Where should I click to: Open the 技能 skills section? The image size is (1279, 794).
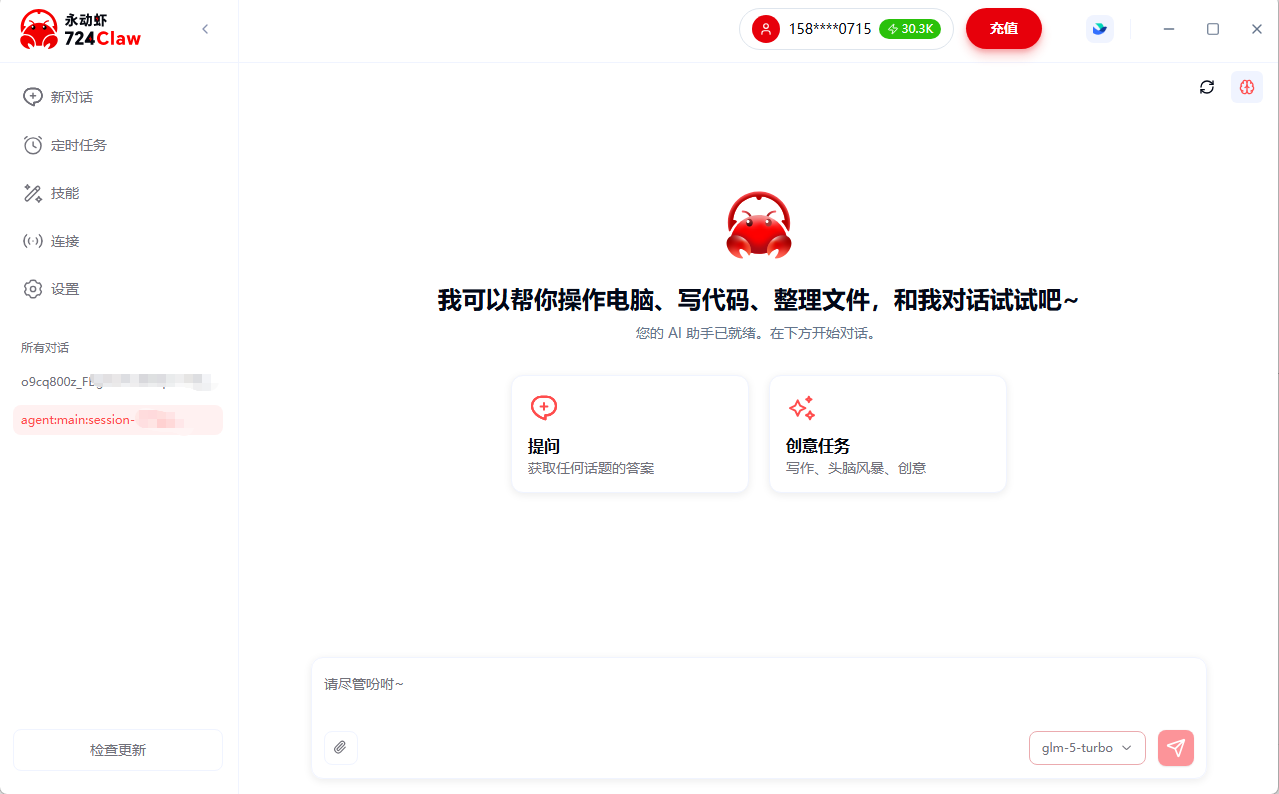coord(63,192)
